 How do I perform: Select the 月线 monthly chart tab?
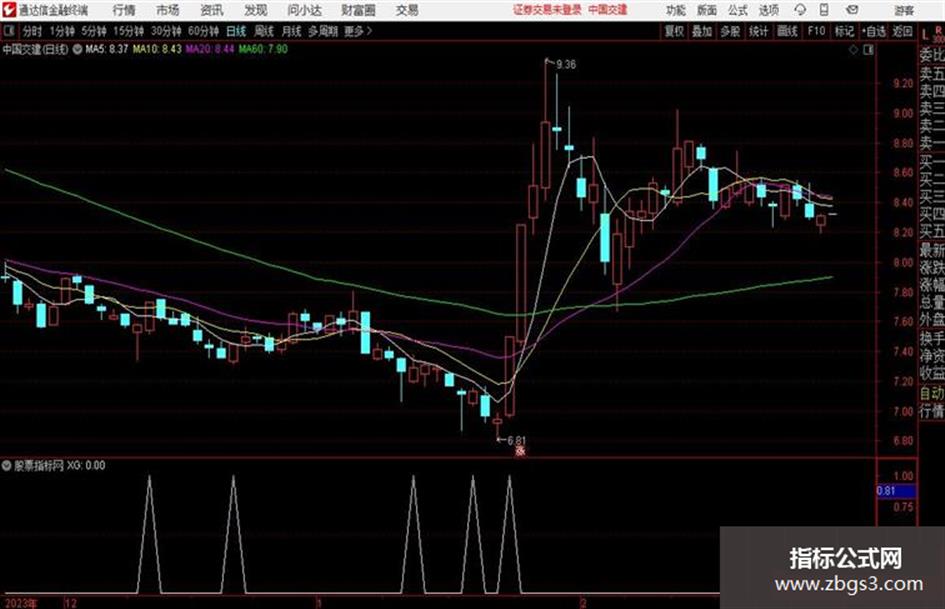pyautogui.click(x=292, y=31)
